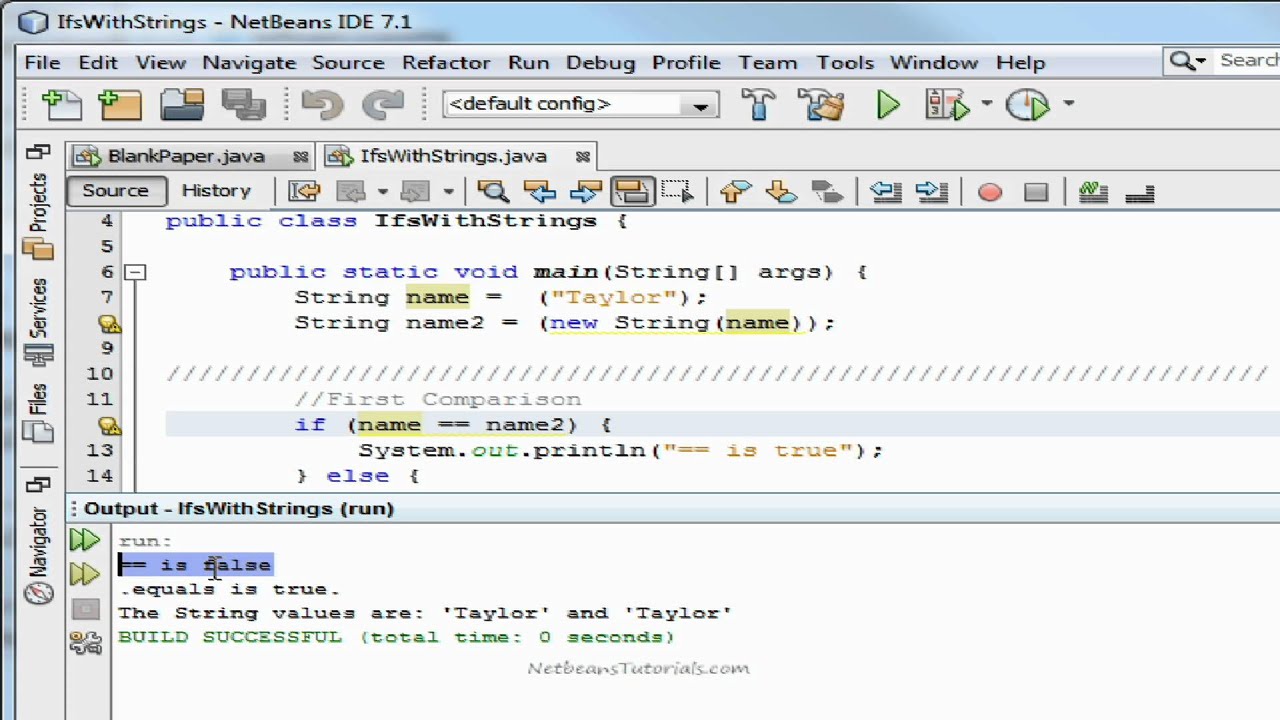Click in the quick Search field

coord(1247,61)
